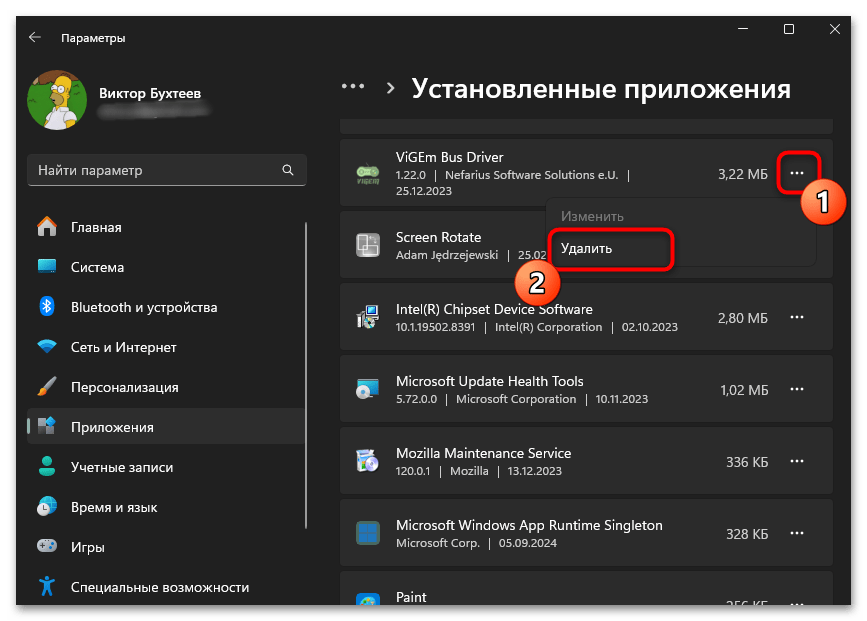Open options menu for Intel(R) Chipset Device Software
Image resolution: width=867 pixels, height=621 pixels.
coord(797,317)
